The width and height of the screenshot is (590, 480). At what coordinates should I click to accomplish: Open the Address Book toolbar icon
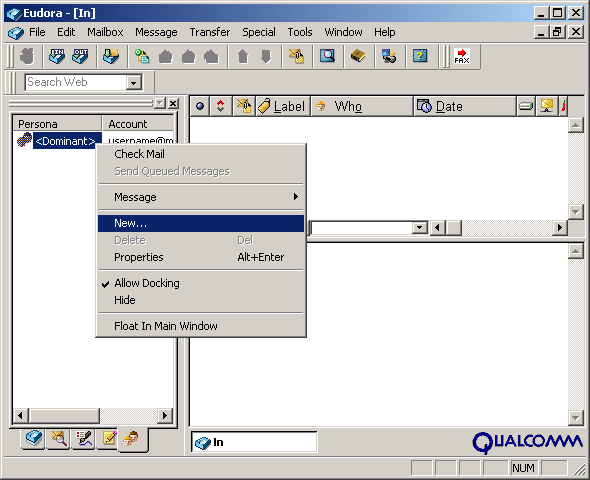click(358, 56)
